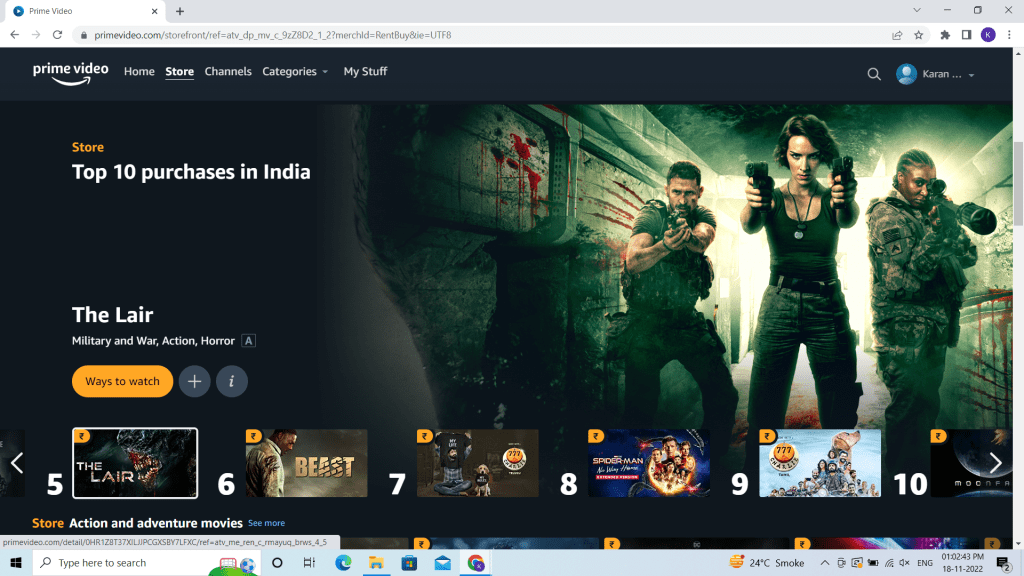Open My Stuff page
Image resolution: width=1024 pixels, height=576 pixels.
coord(365,71)
